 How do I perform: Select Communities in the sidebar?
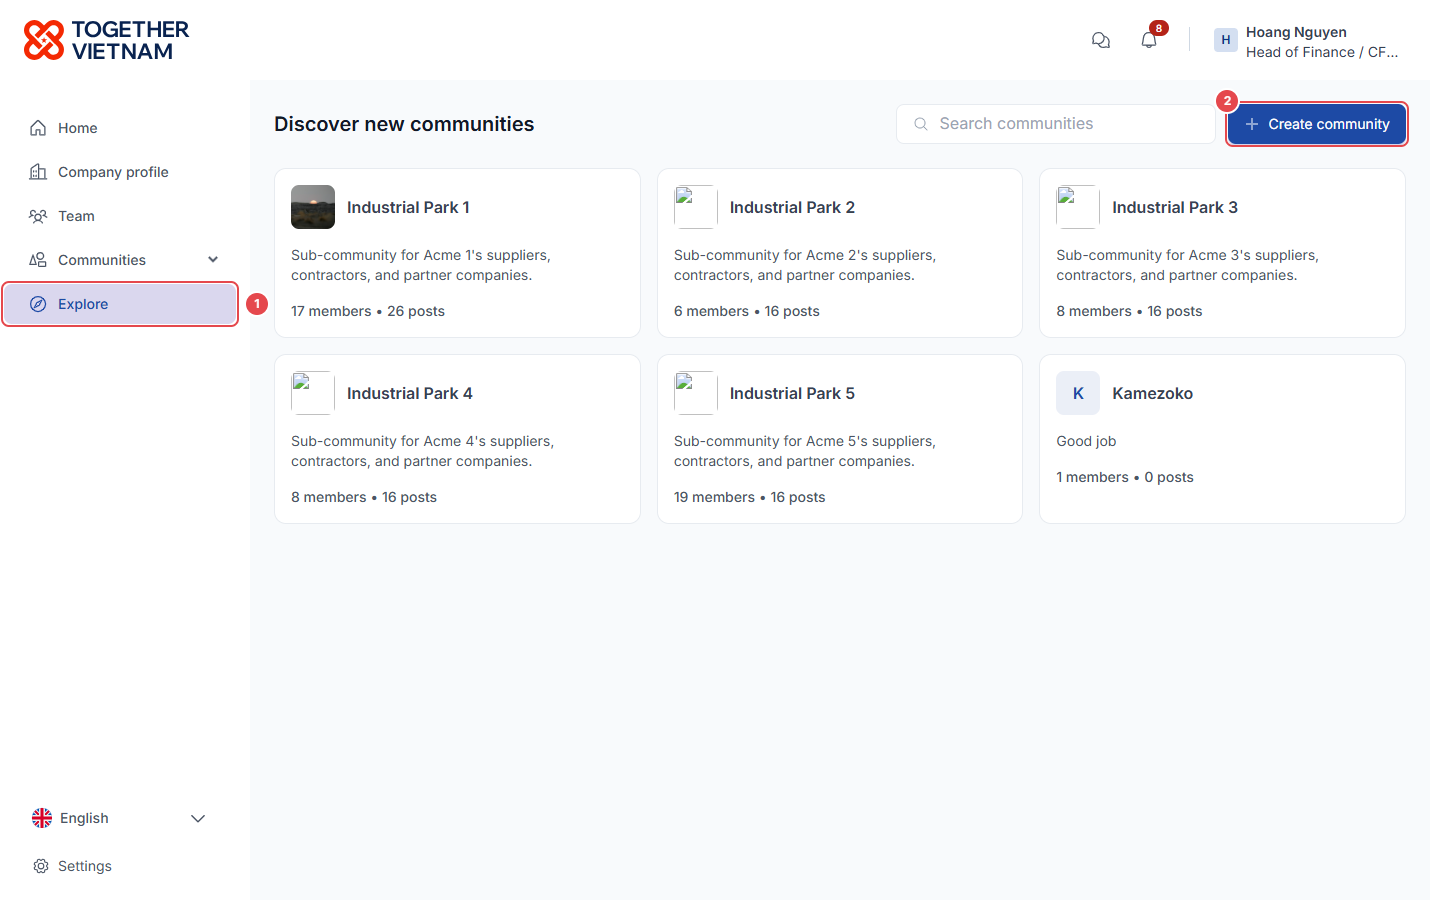pyautogui.click(x=120, y=260)
